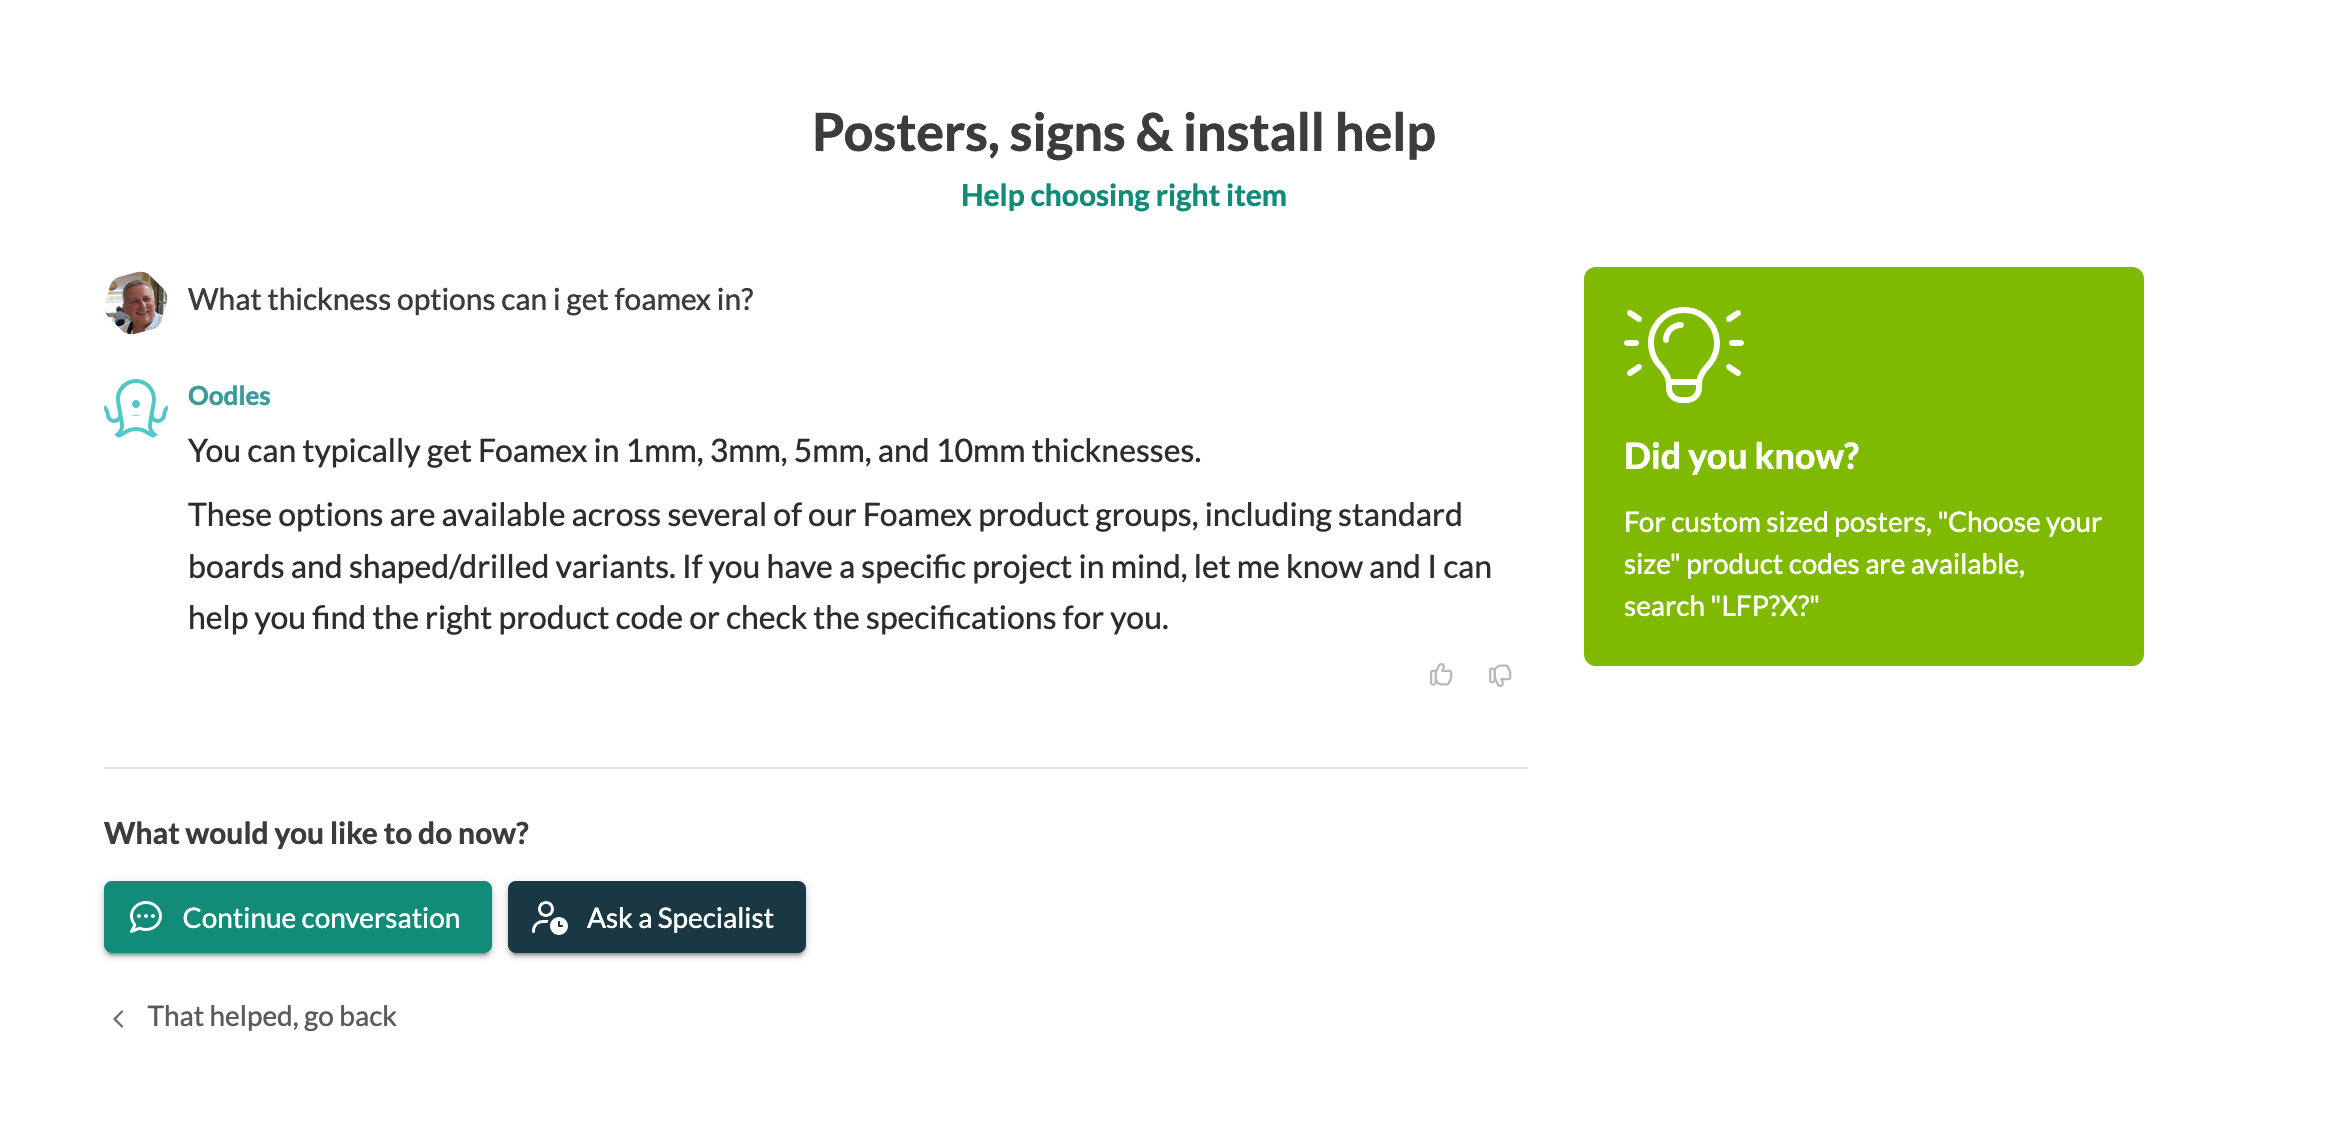The image size is (2350, 1122).
Task: Click the thumbs up feedback icon
Action: coord(1441,675)
